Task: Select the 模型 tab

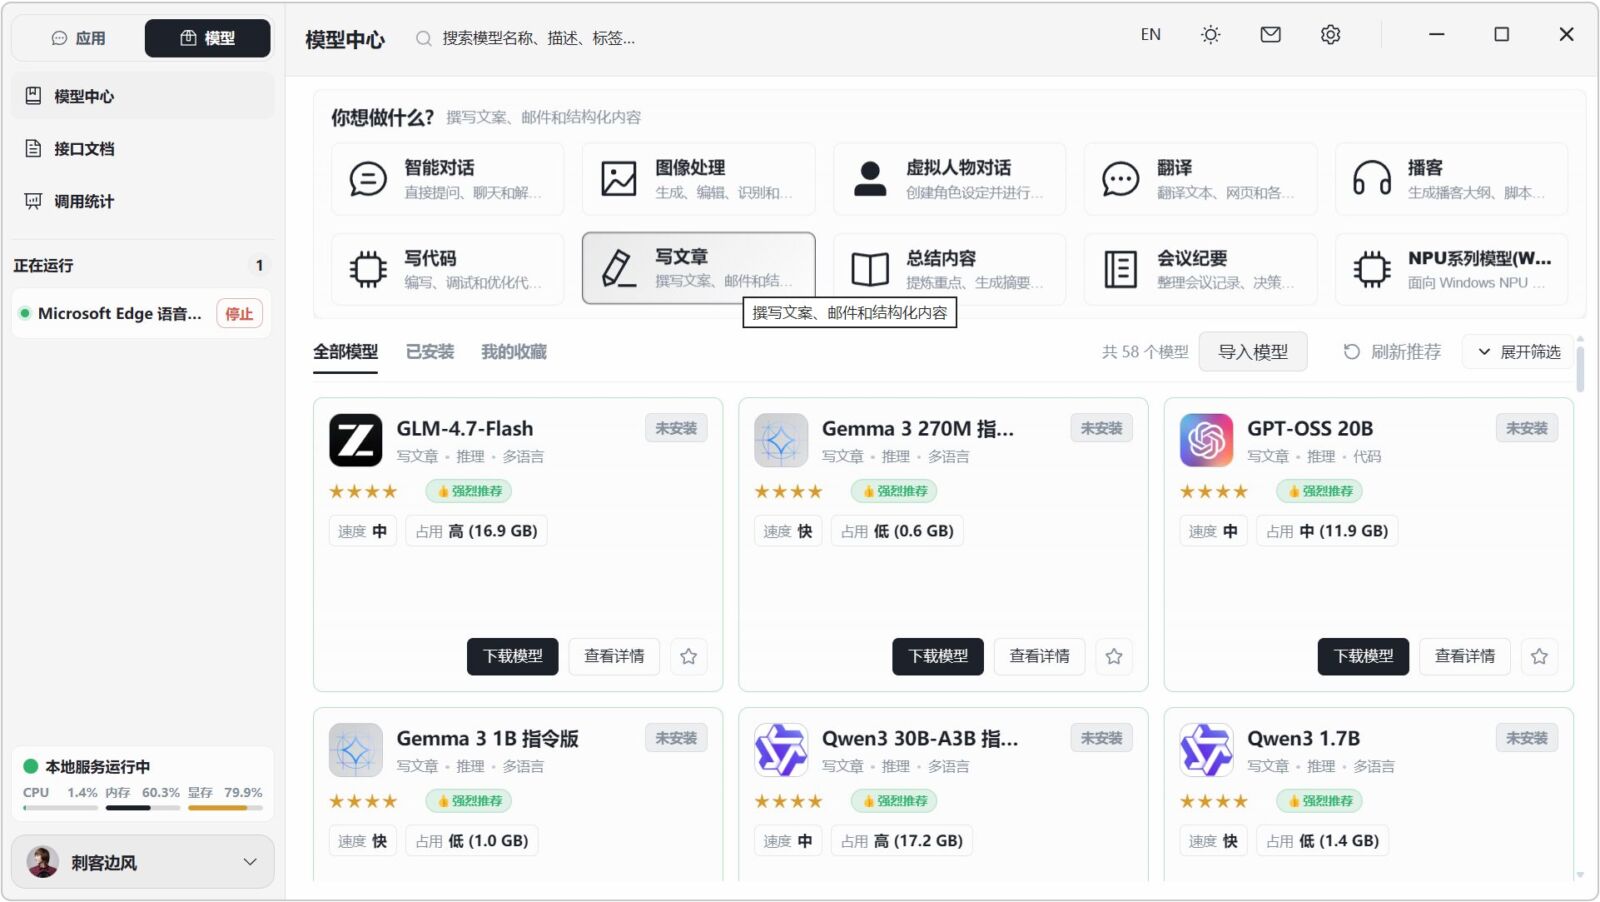Action: pyautogui.click(x=207, y=38)
